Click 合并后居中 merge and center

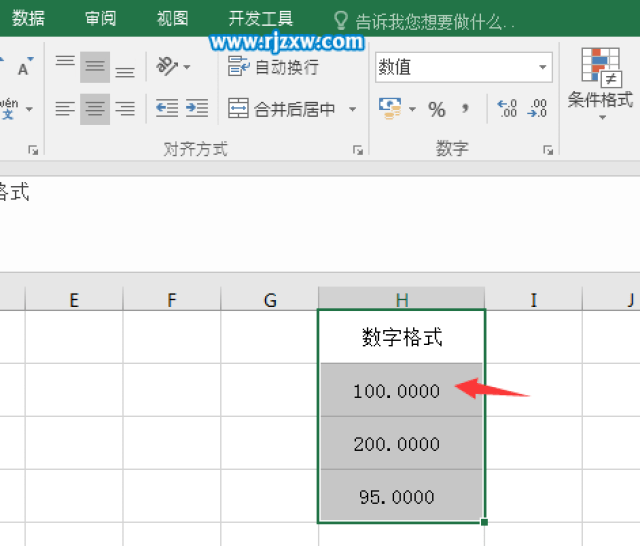282,109
